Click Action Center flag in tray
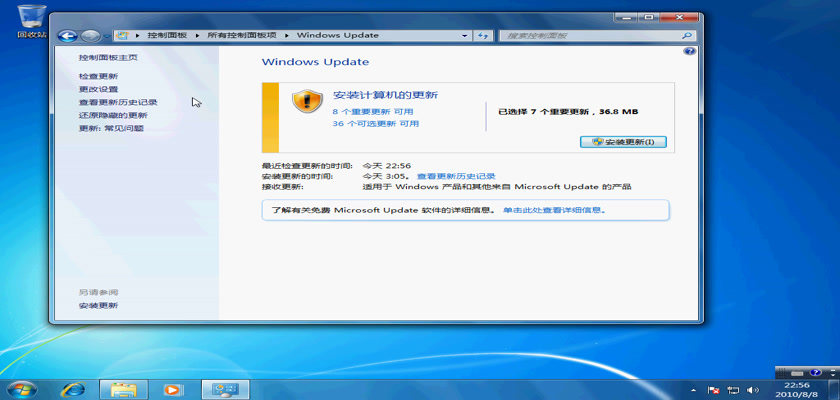840x400 pixels. coord(714,389)
